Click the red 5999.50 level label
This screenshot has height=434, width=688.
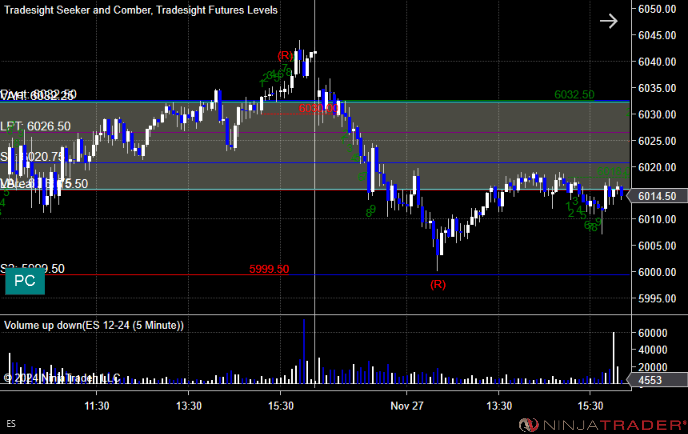269,269
